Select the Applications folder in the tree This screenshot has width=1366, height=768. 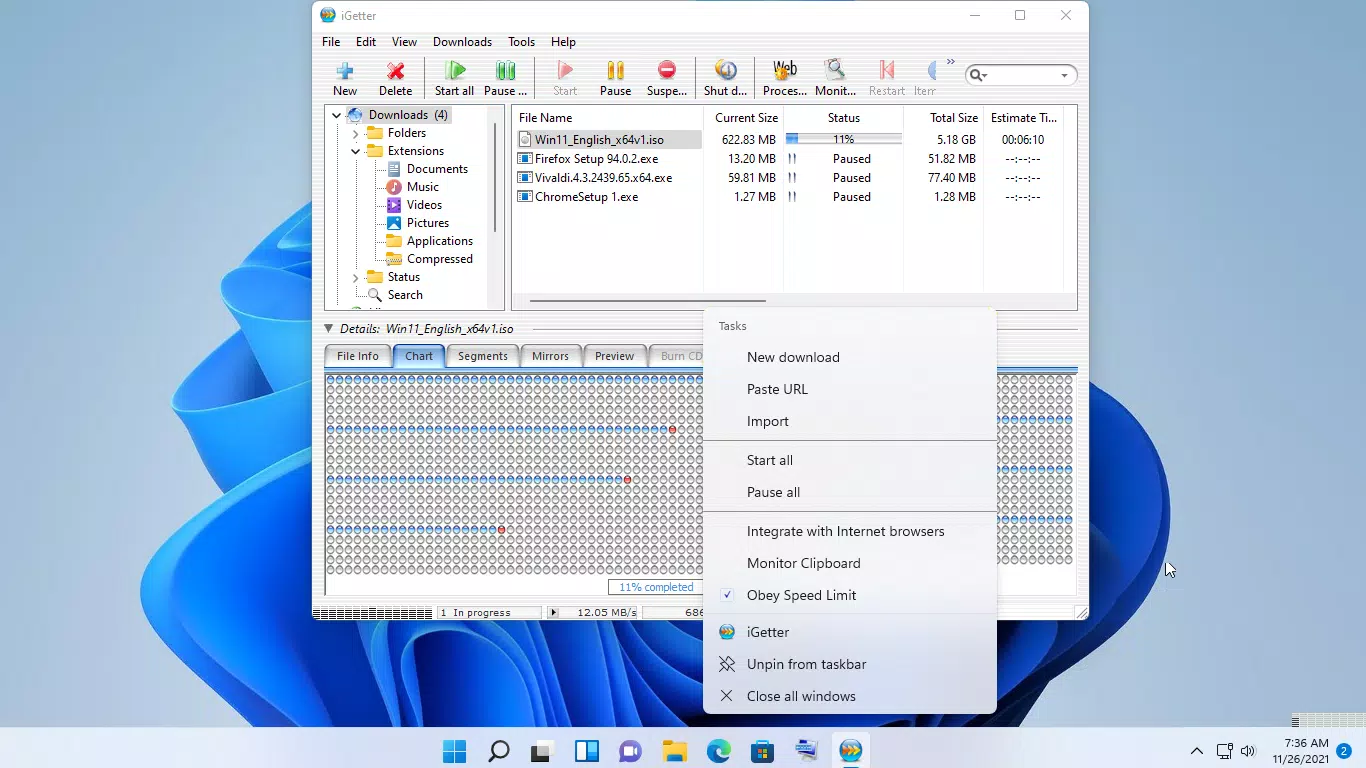tap(439, 241)
